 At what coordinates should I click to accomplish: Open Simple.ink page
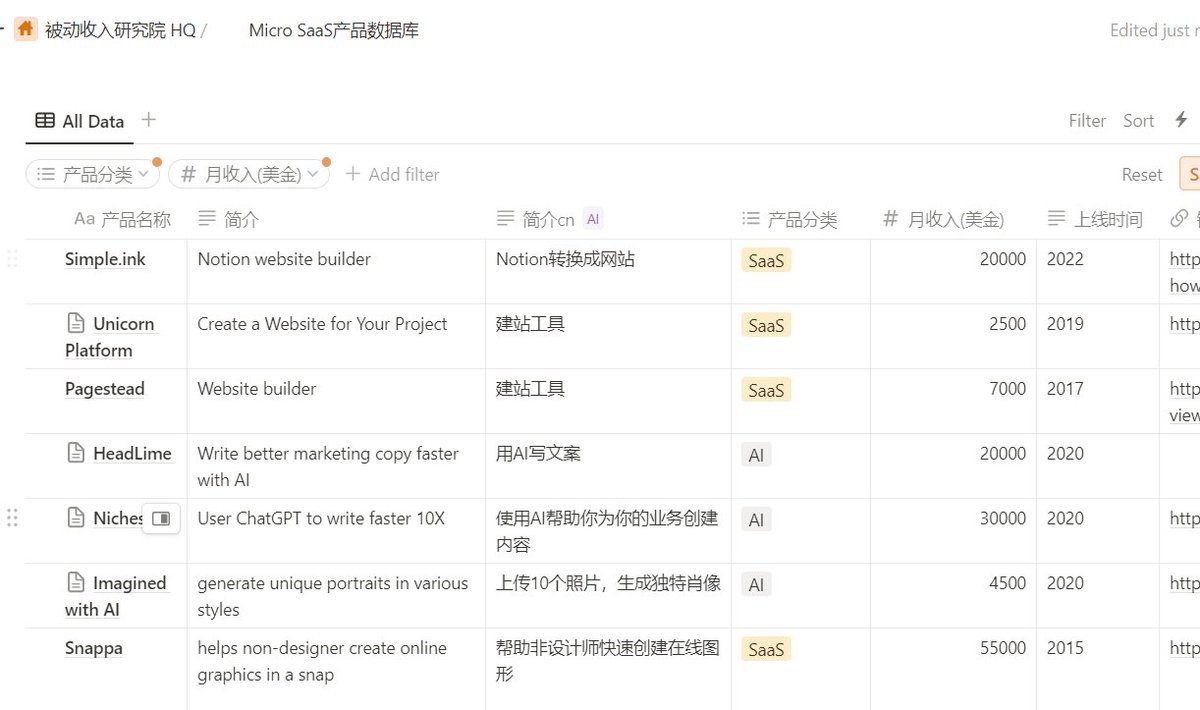click(105, 259)
